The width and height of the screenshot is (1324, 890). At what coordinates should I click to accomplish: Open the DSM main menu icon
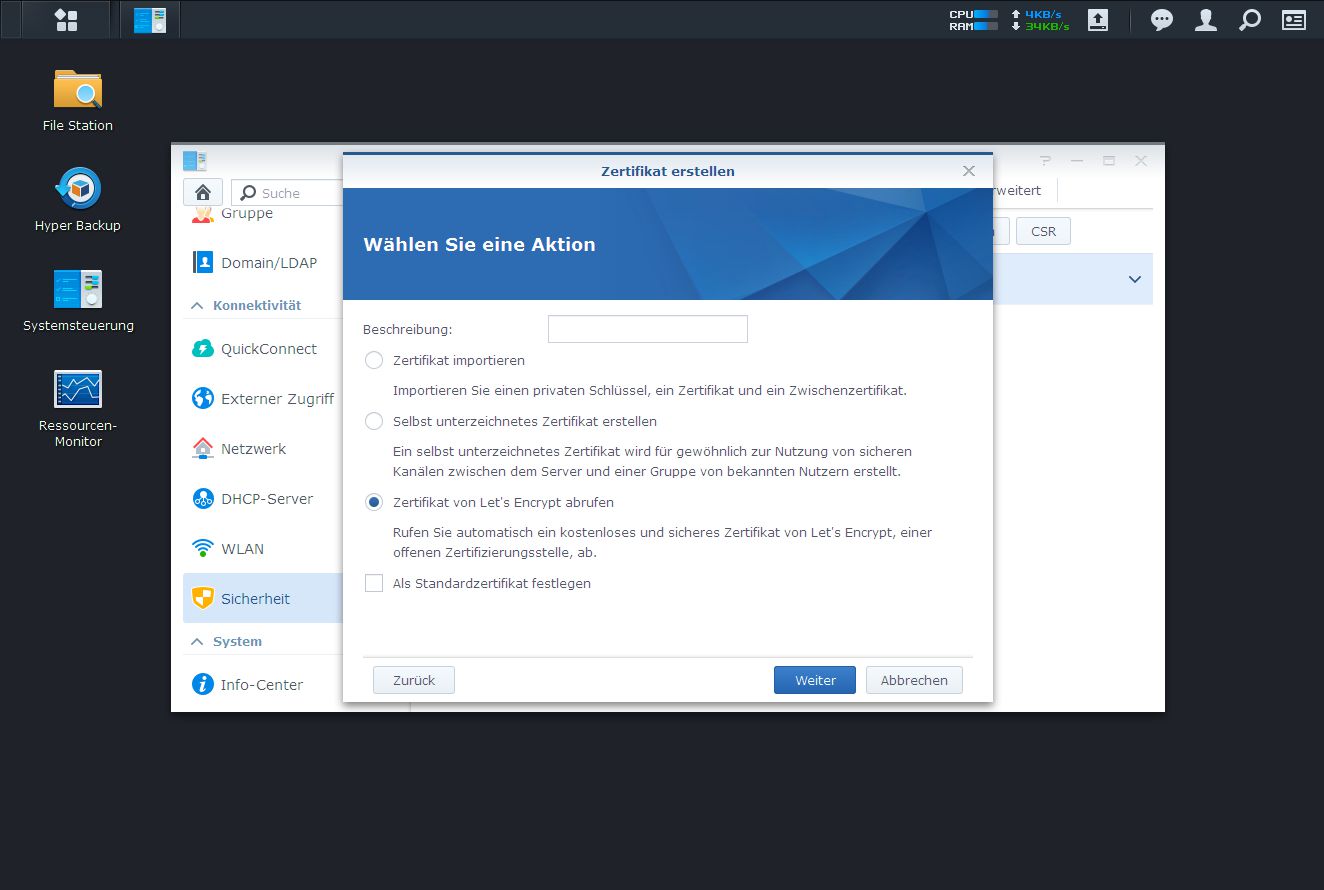pyautogui.click(x=66, y=20)
